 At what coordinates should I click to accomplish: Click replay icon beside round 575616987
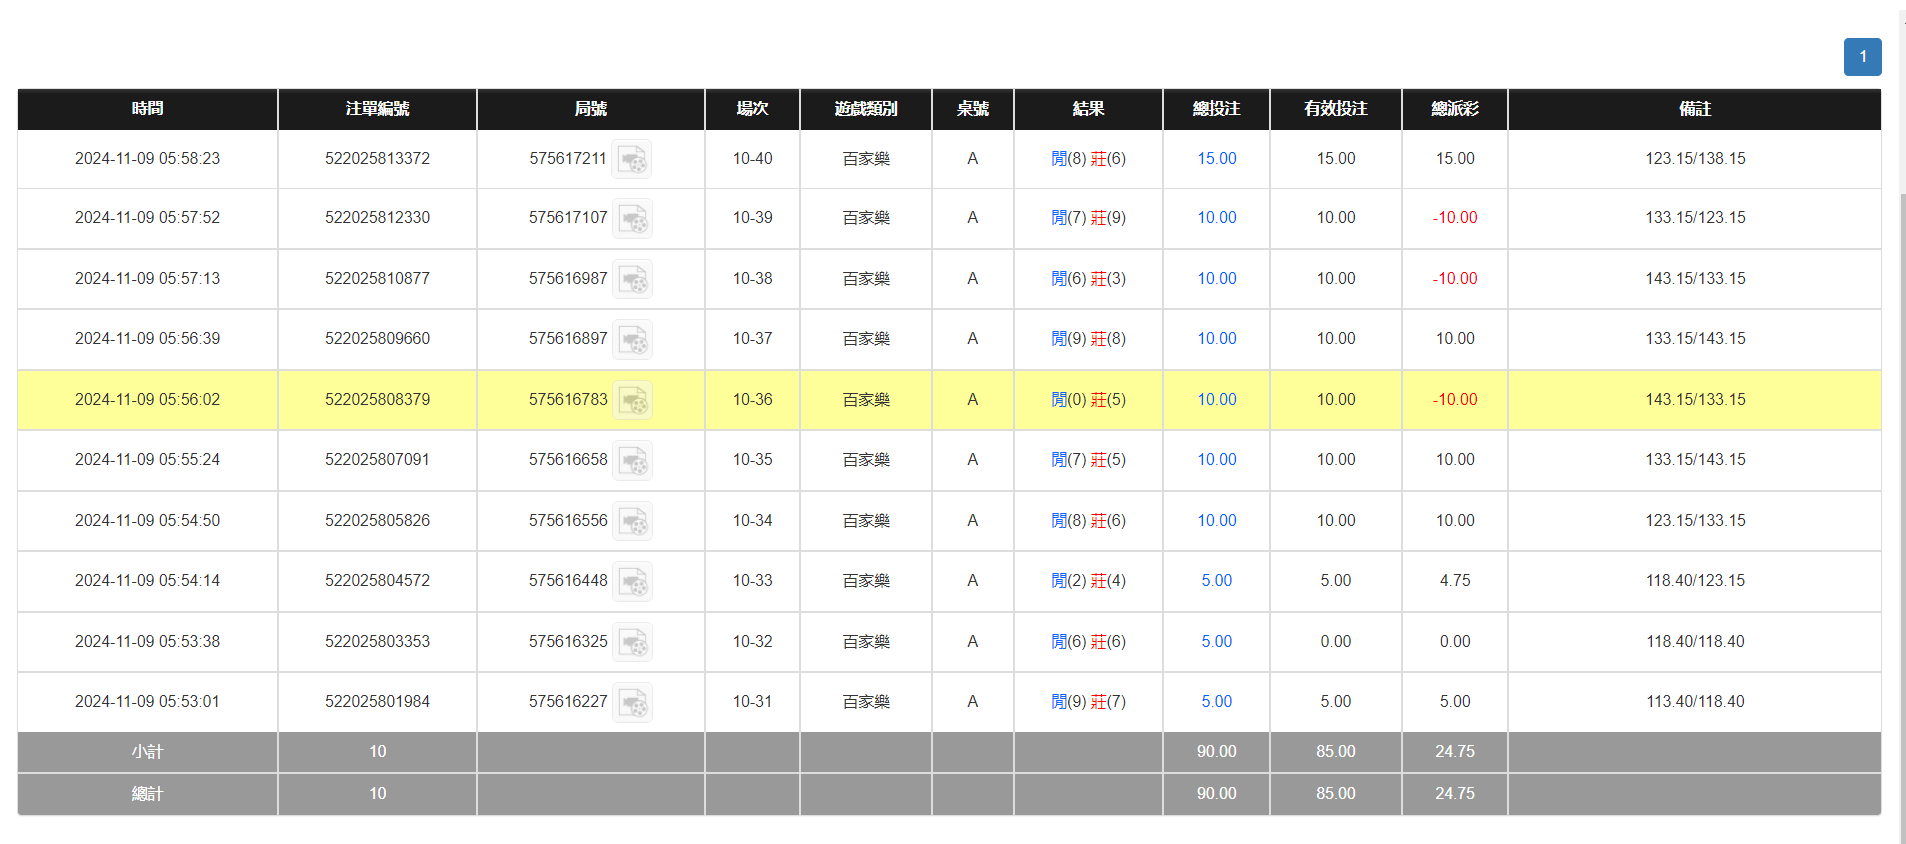[633, 280]
